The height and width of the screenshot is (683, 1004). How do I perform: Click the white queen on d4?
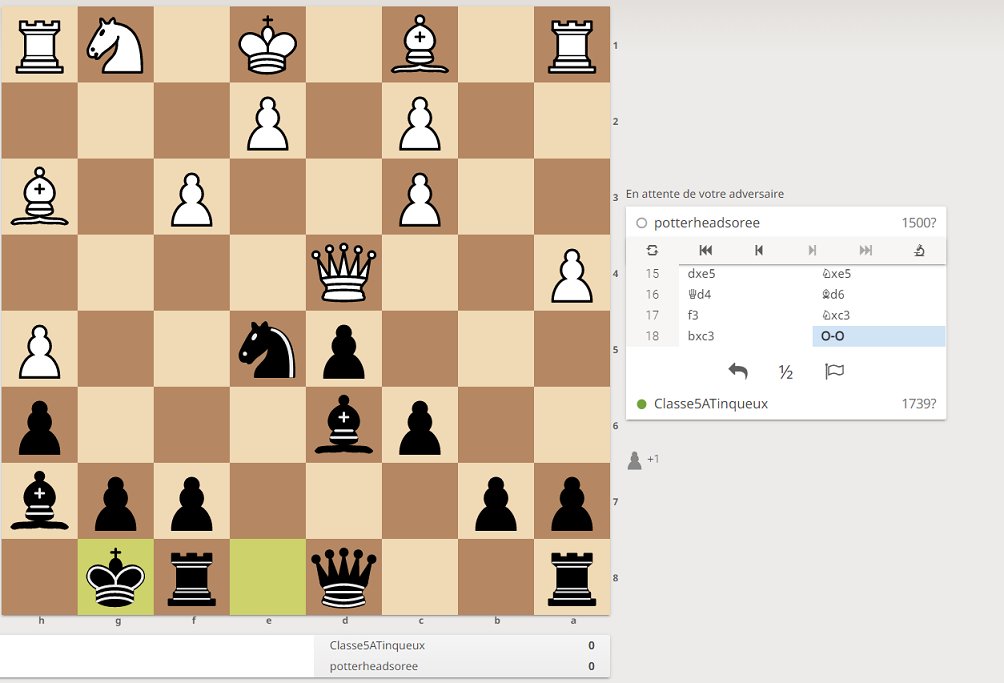click(345, 275)
